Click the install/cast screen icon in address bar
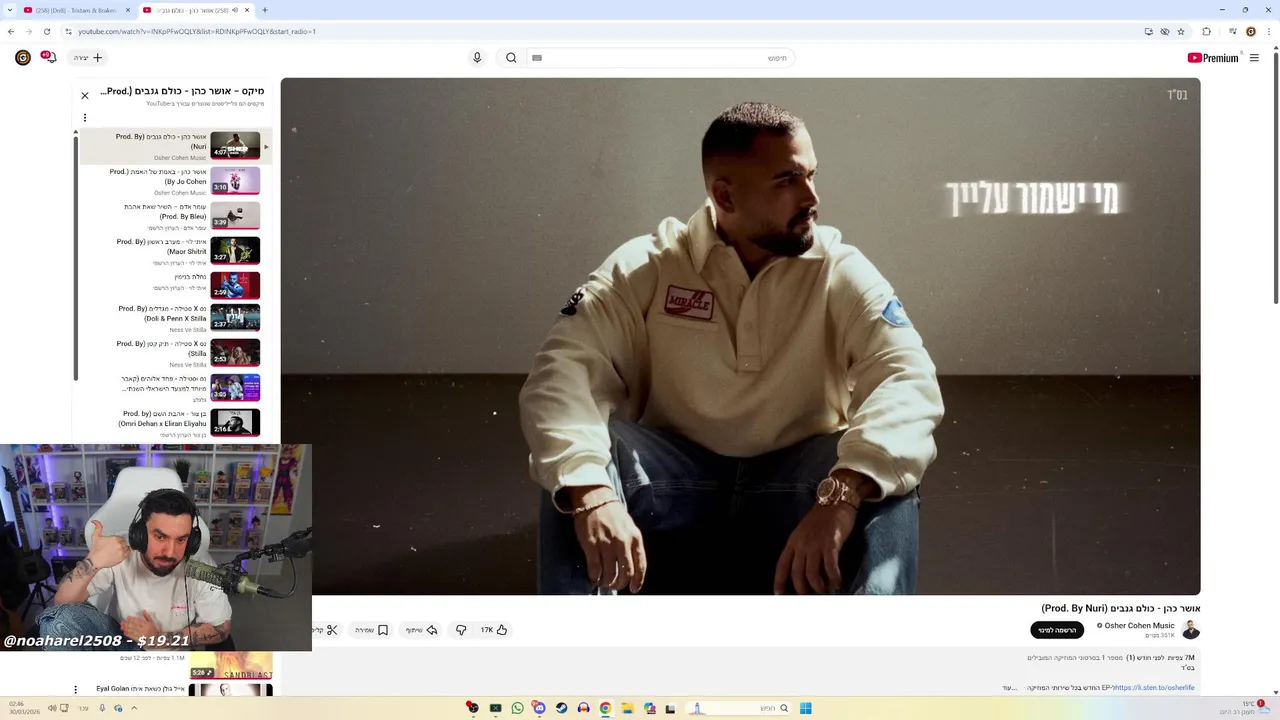Image resolution: width=1280 pixels, height=720 pixels. [1148, 31]
